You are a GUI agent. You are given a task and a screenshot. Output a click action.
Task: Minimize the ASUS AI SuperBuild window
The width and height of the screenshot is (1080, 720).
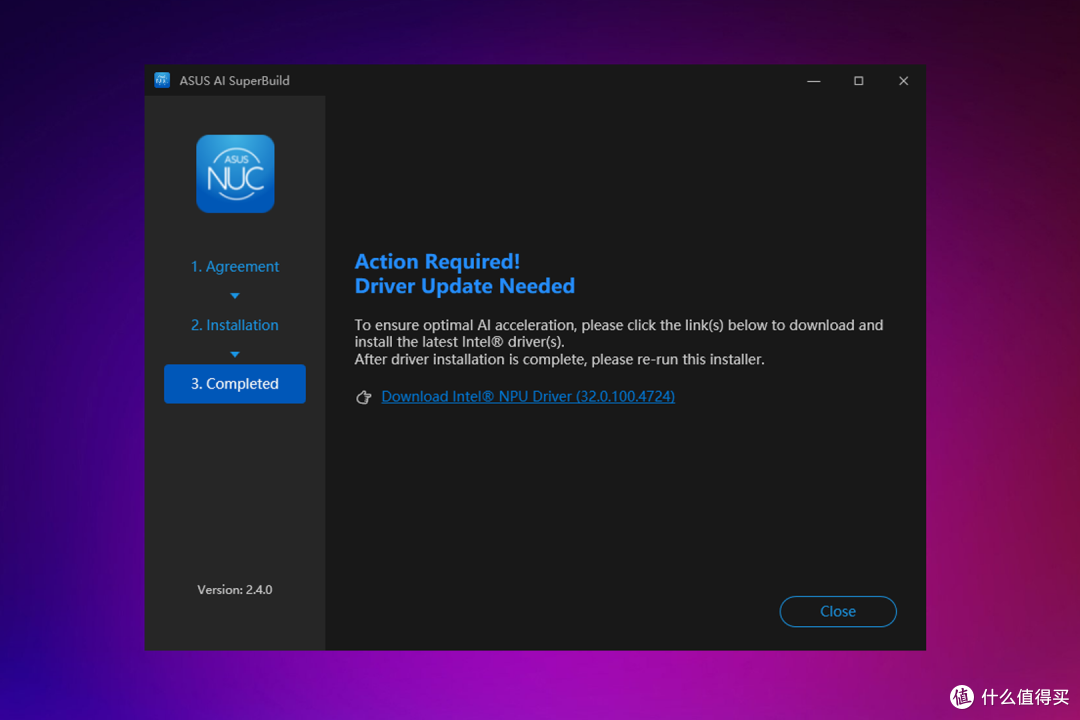(x=813, y=81)
